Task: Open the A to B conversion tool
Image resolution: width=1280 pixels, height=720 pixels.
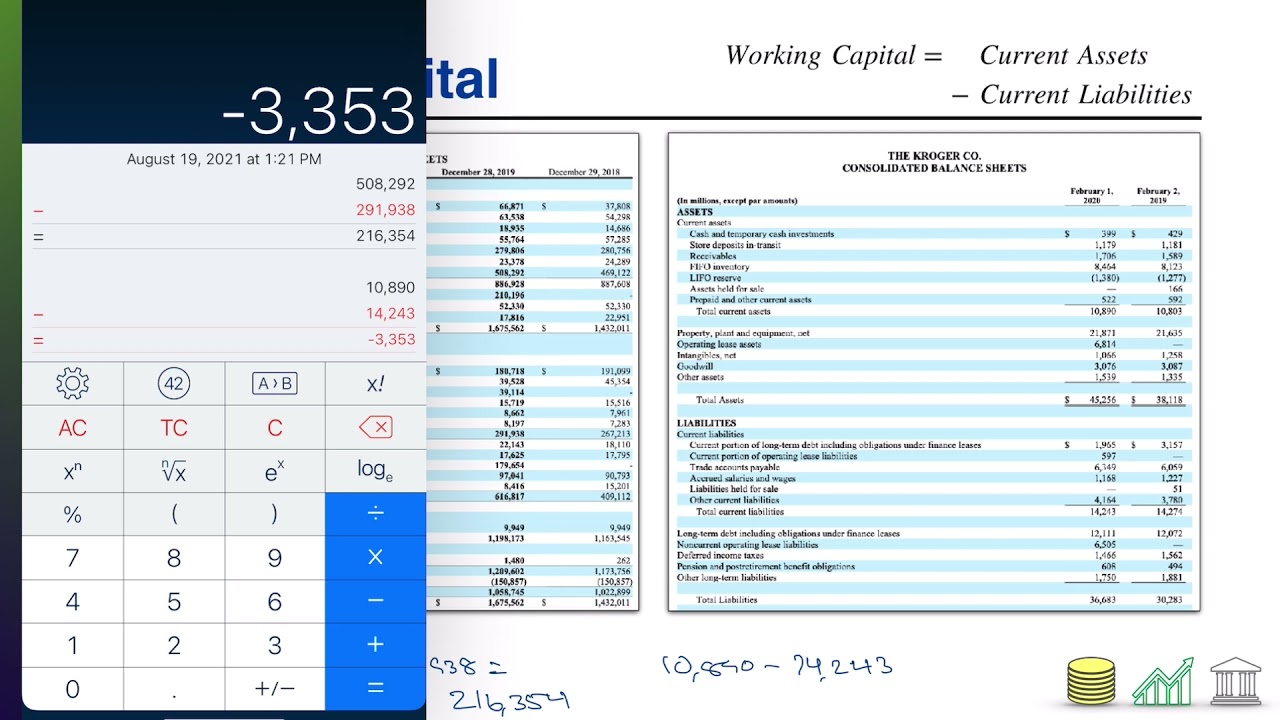Action: (275, 383)
